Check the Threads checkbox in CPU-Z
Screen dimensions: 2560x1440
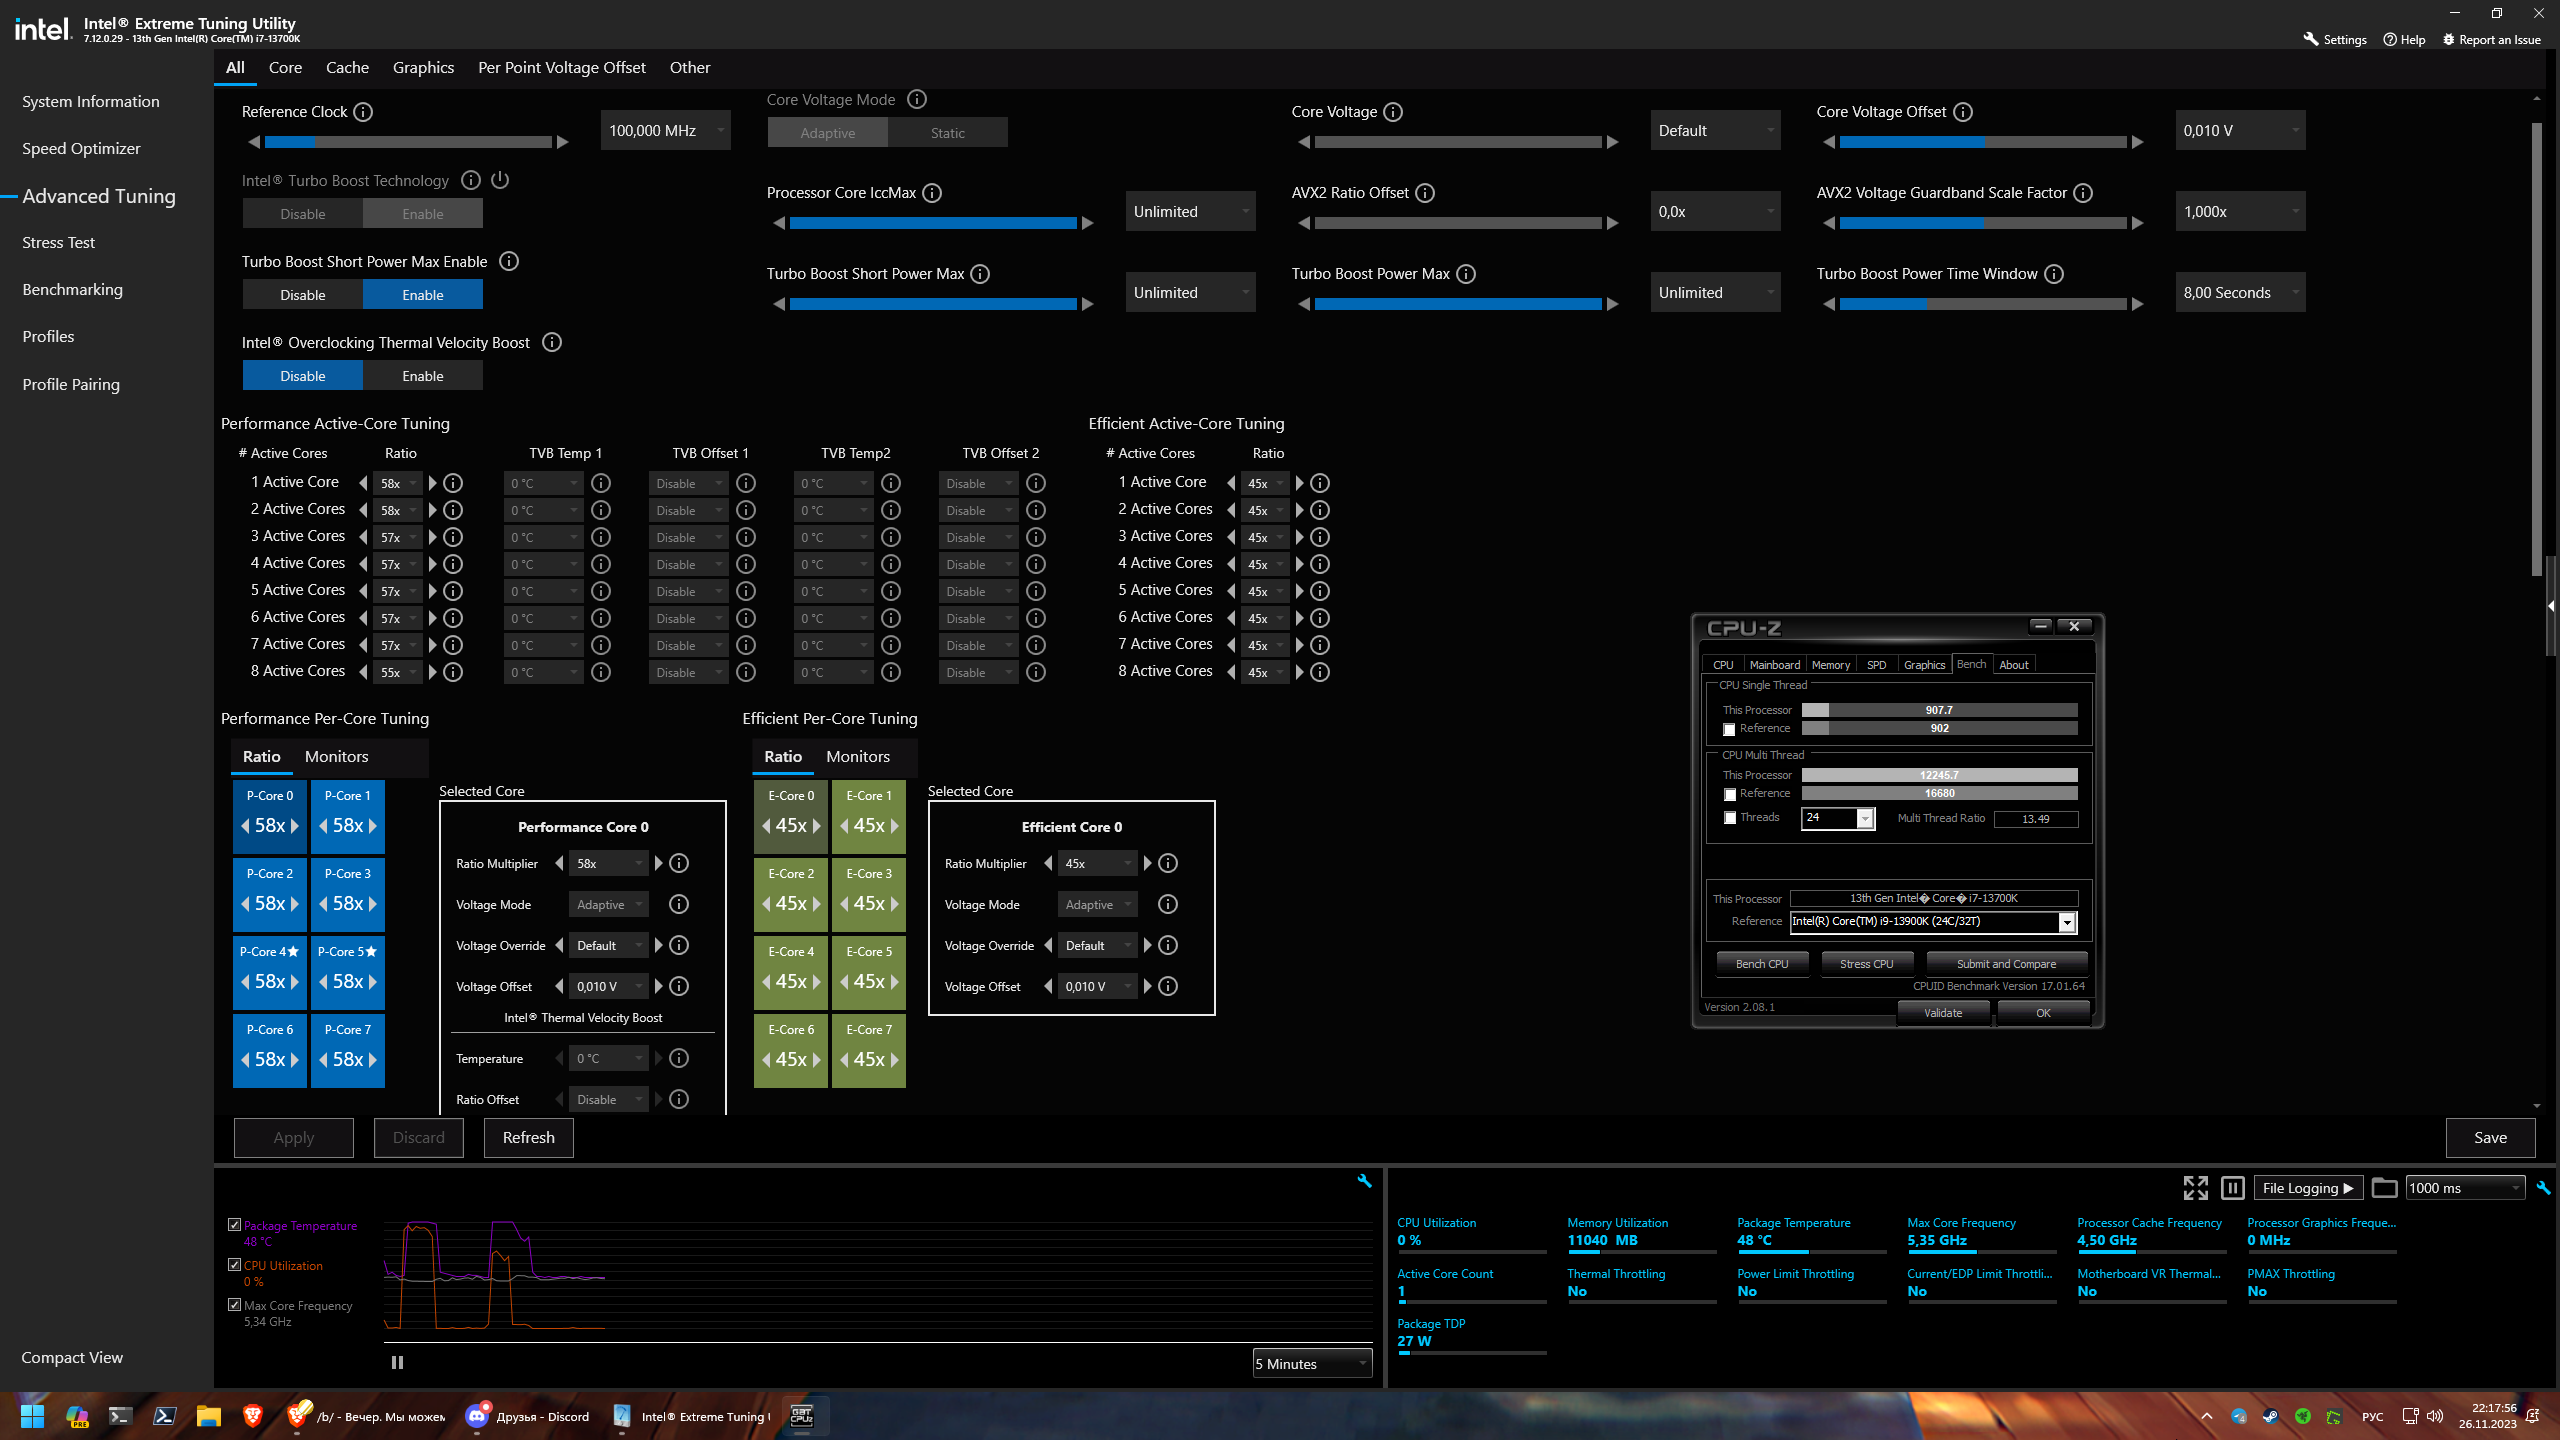point(1730,818)
